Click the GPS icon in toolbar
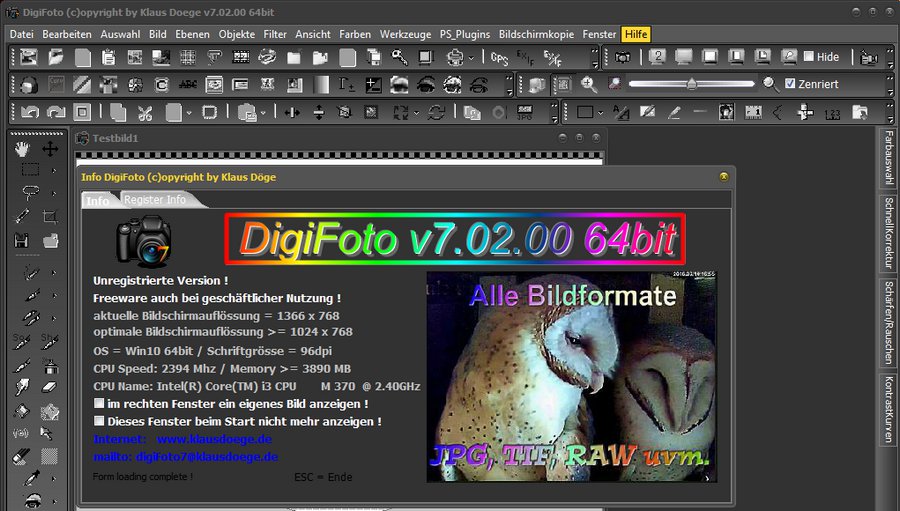 [x=499, y=57]
